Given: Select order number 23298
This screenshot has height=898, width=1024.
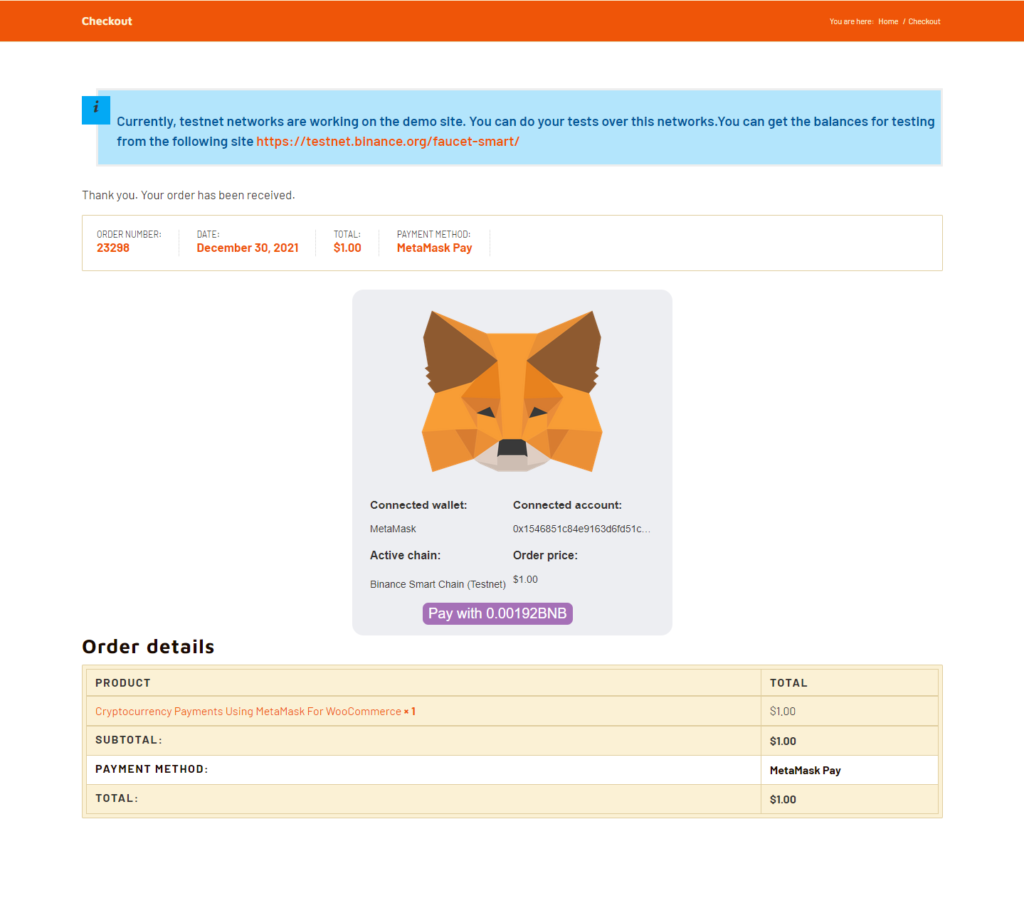Looking at the screenshot, I should pyautogui.click(x=113, y=248).
